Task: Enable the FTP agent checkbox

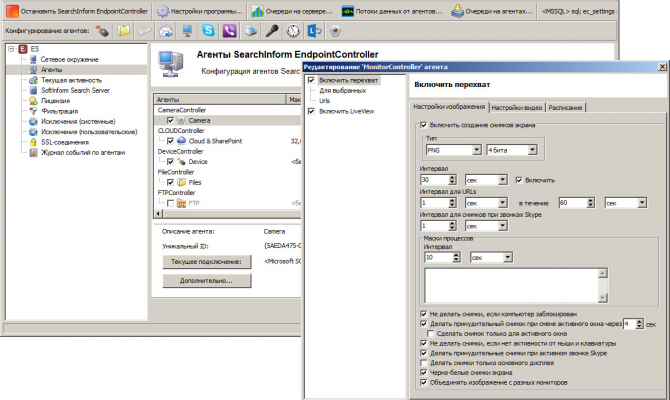Action: [x=170, y=203]
